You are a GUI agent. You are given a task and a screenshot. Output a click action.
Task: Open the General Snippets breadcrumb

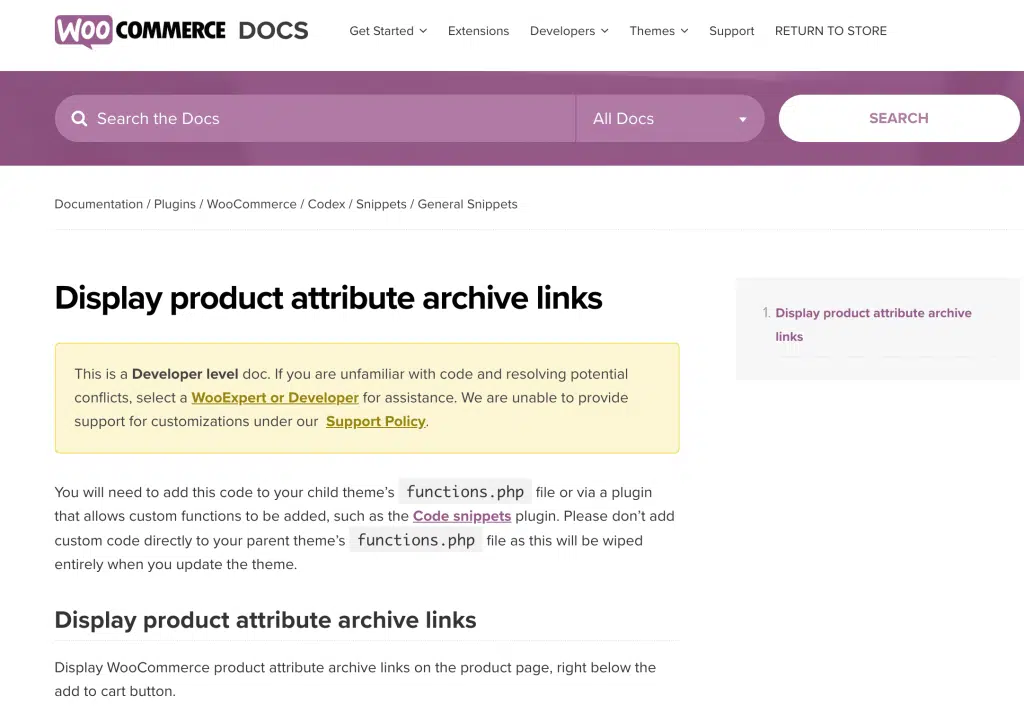coord(468,204)
